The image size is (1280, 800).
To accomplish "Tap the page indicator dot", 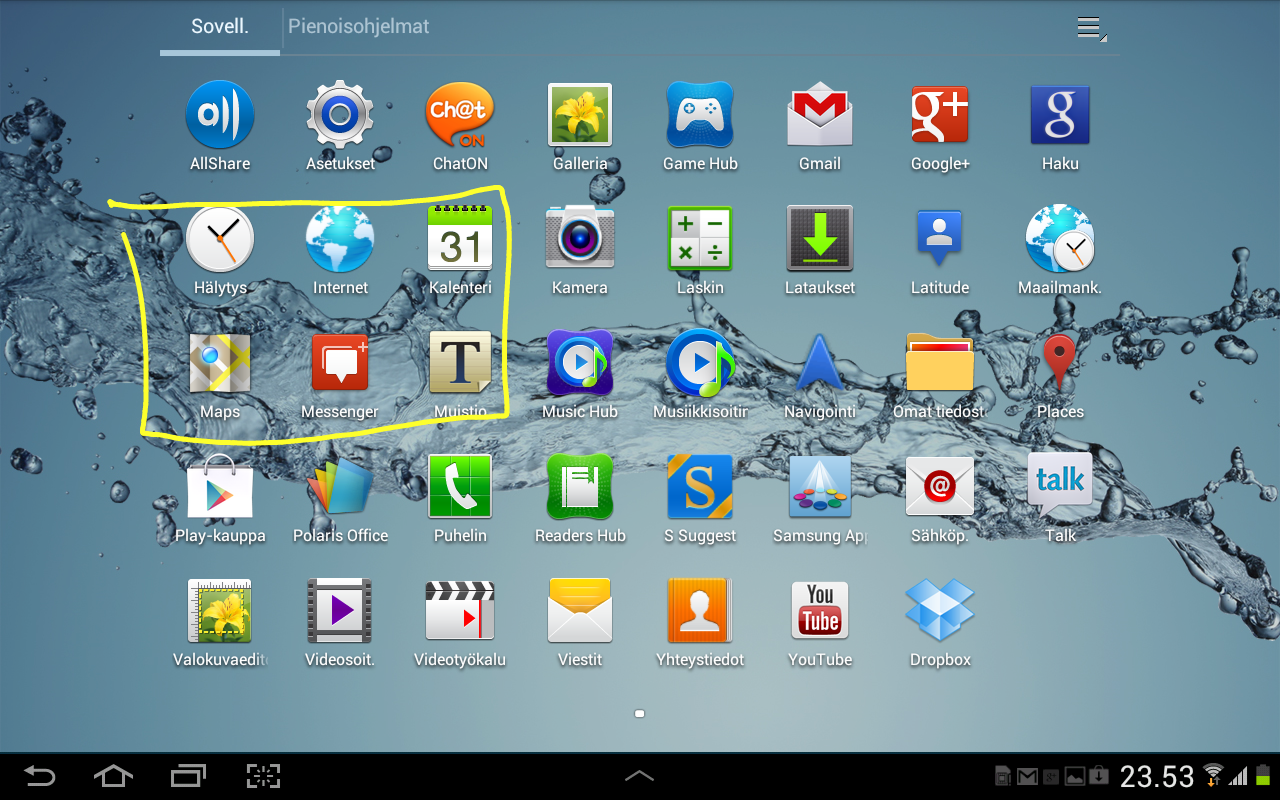I will pos(640,714).
